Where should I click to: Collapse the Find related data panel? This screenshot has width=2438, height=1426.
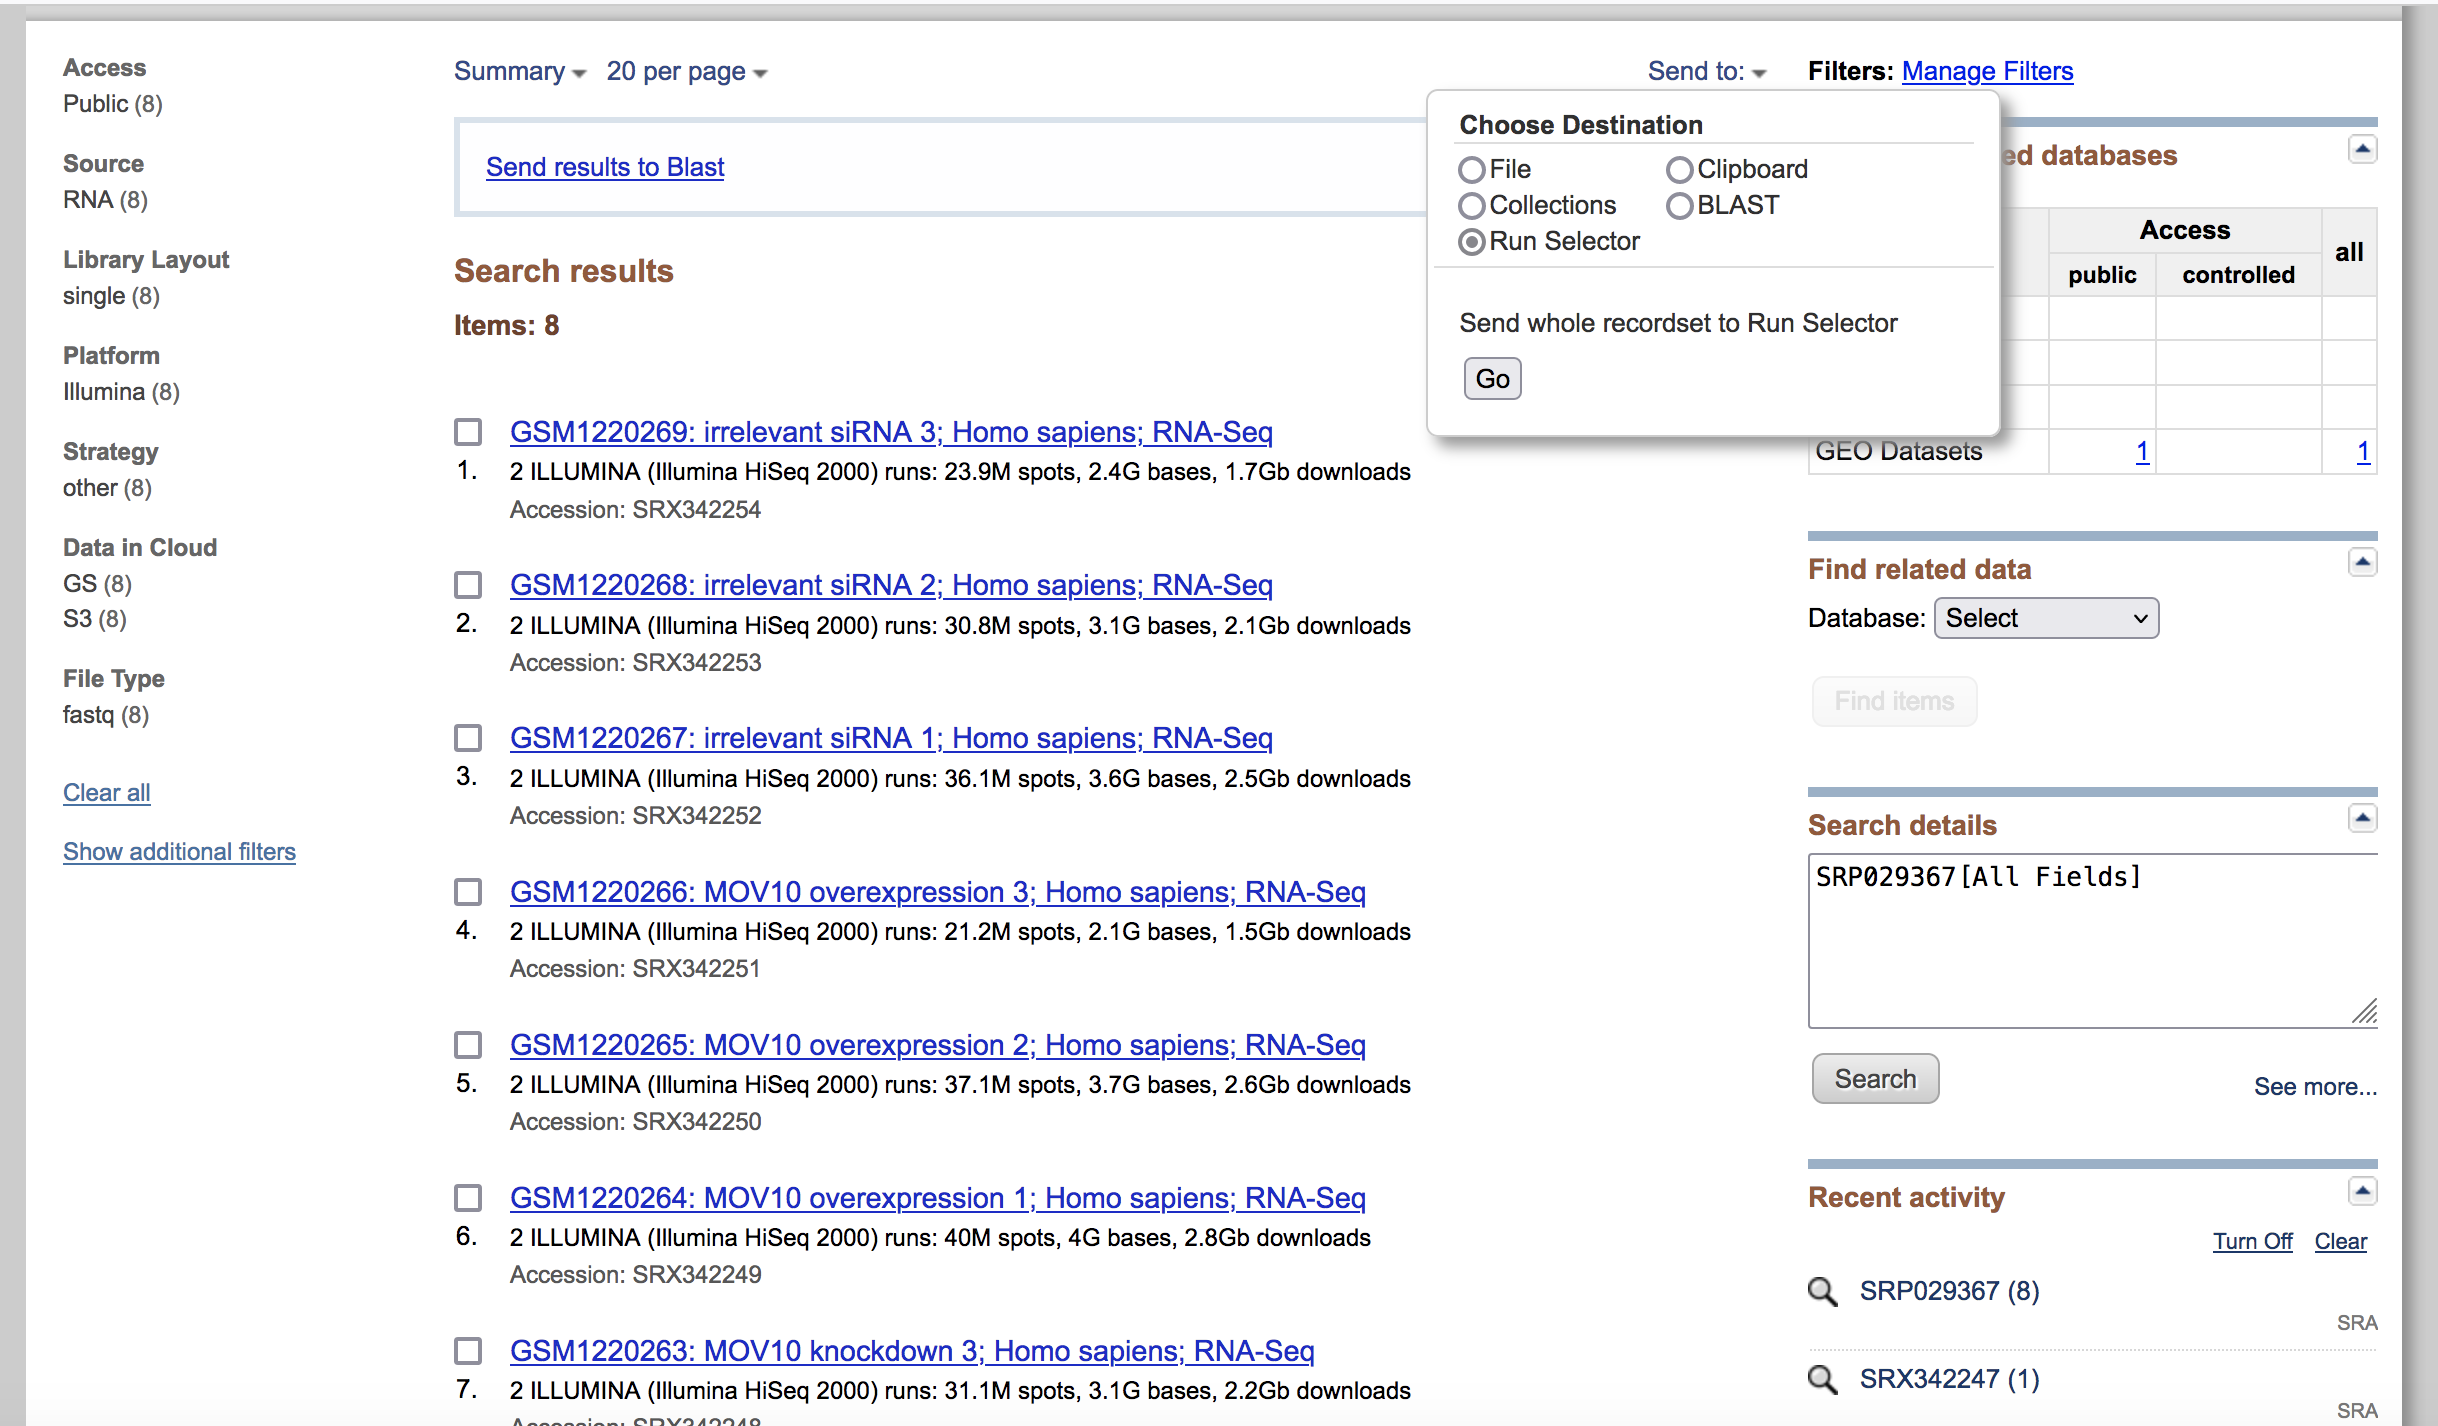pyautogui.click(x=2362, y=563)
